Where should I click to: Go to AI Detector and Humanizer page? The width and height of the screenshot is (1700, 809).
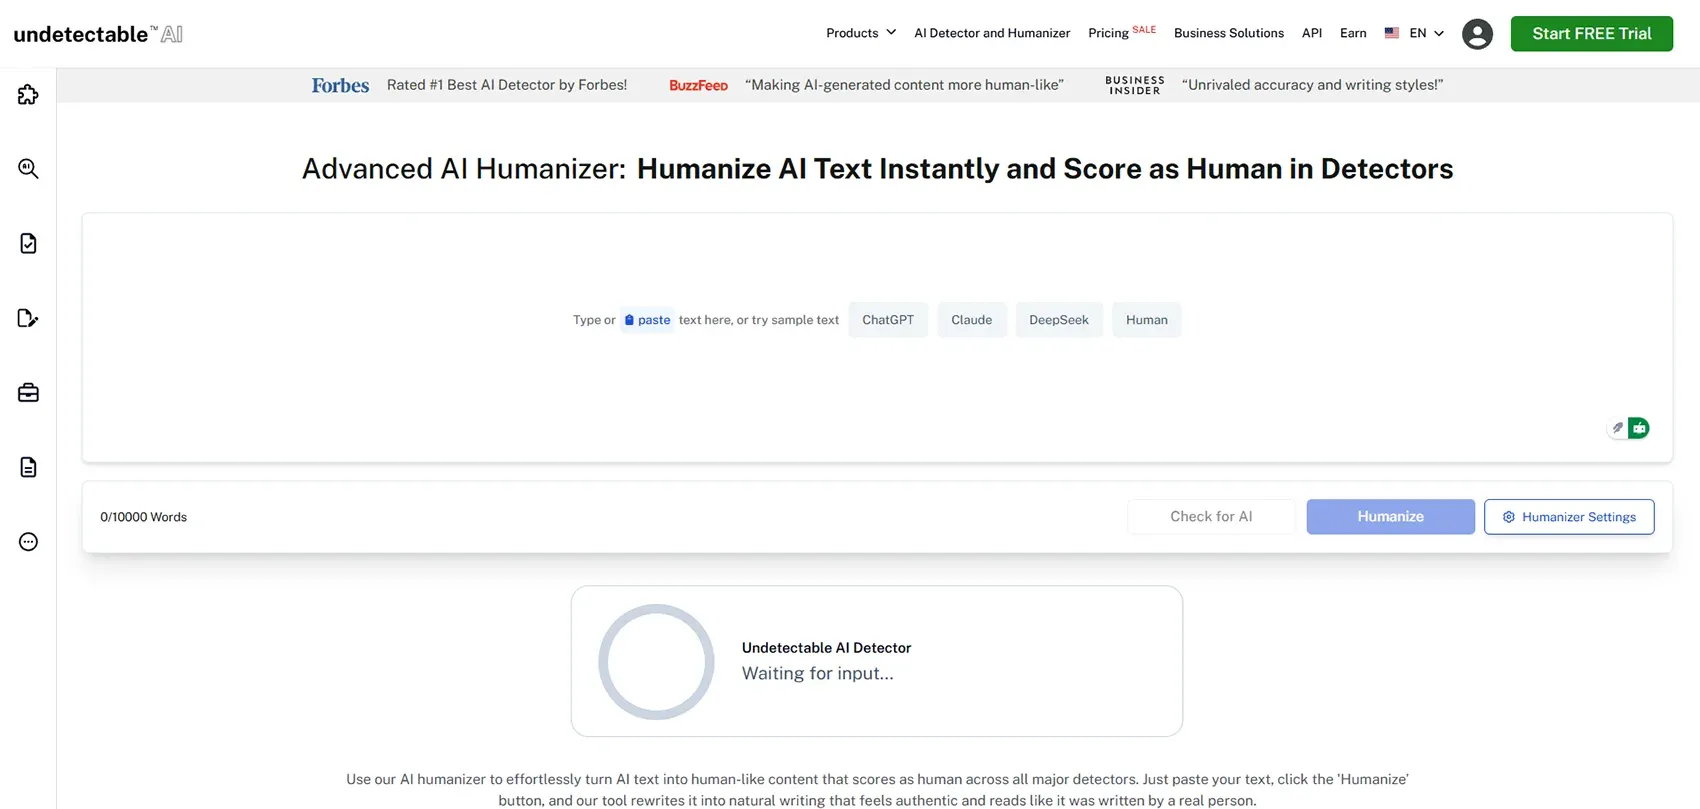pos(991,33)
